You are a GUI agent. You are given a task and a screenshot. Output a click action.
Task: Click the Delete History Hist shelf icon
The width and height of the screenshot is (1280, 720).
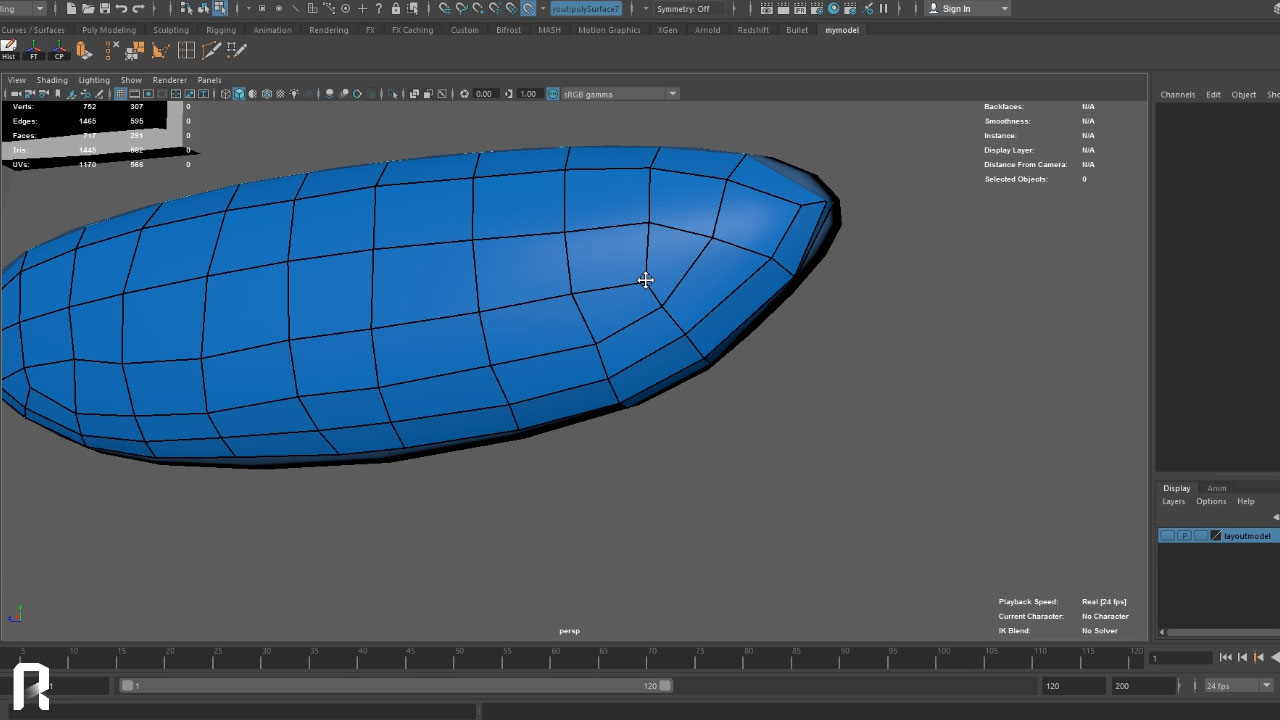tap(9, 51)
